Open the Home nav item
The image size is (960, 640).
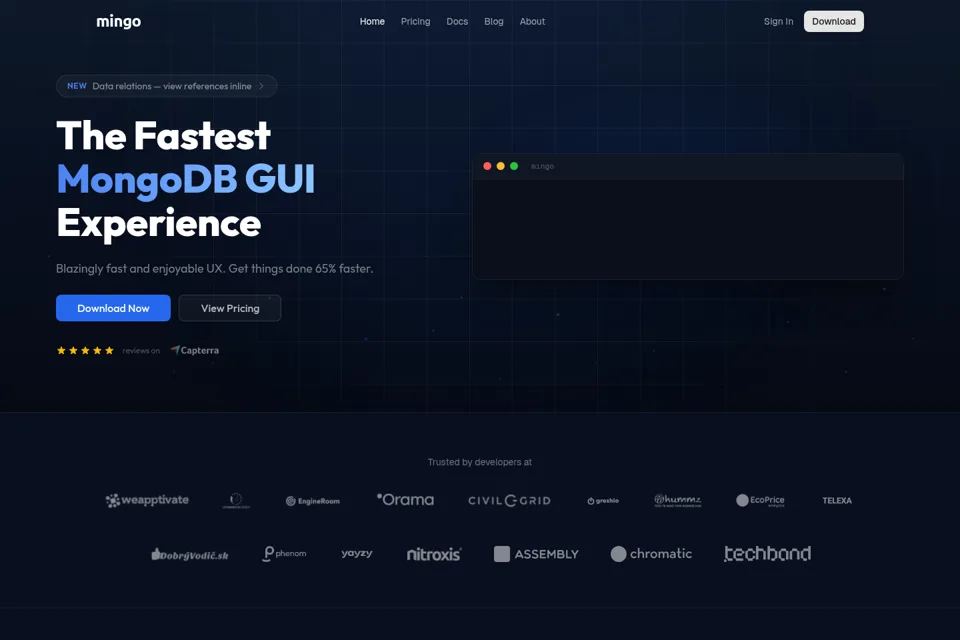coord(372,21)
